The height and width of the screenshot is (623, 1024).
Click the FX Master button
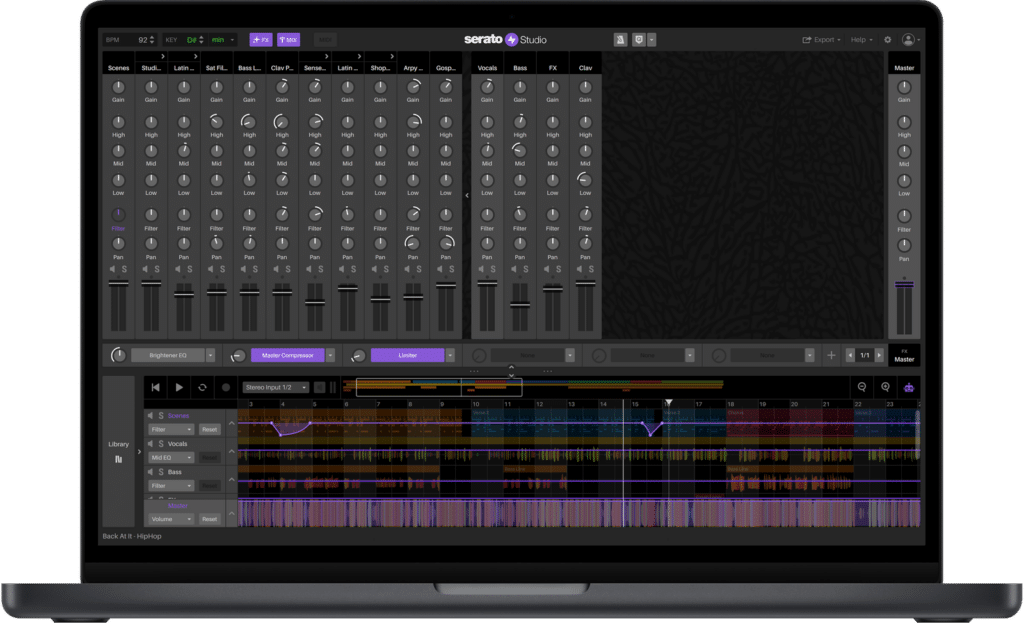(904, 355)
